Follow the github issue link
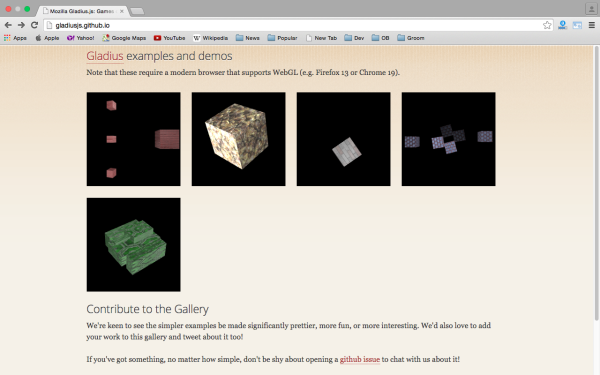The image size is (600, 375). (x=360, y=359)
